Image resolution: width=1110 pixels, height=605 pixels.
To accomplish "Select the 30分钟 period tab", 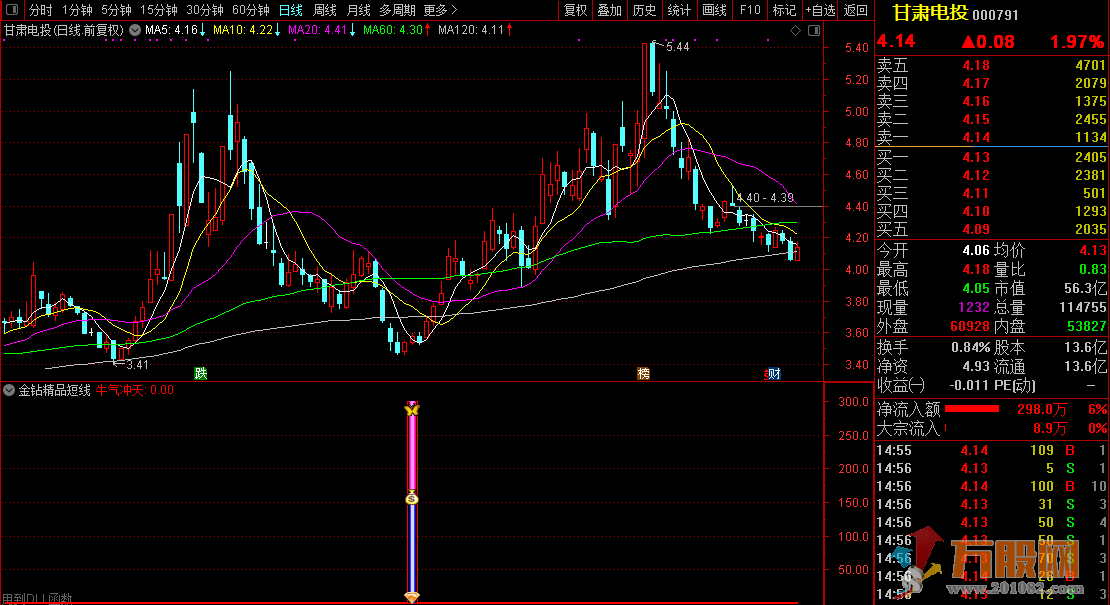I will pos(205,10).
